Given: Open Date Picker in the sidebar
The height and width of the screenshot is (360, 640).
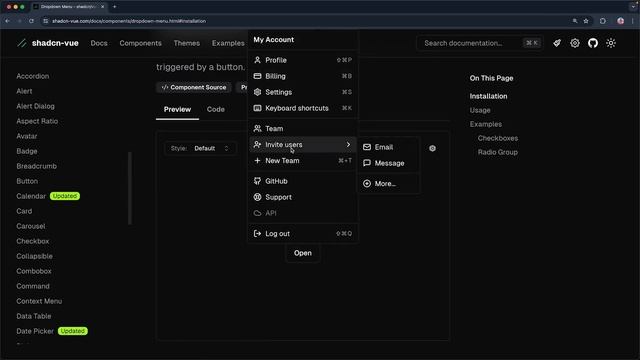Looking at the screenshot, I should pos(35,331).
